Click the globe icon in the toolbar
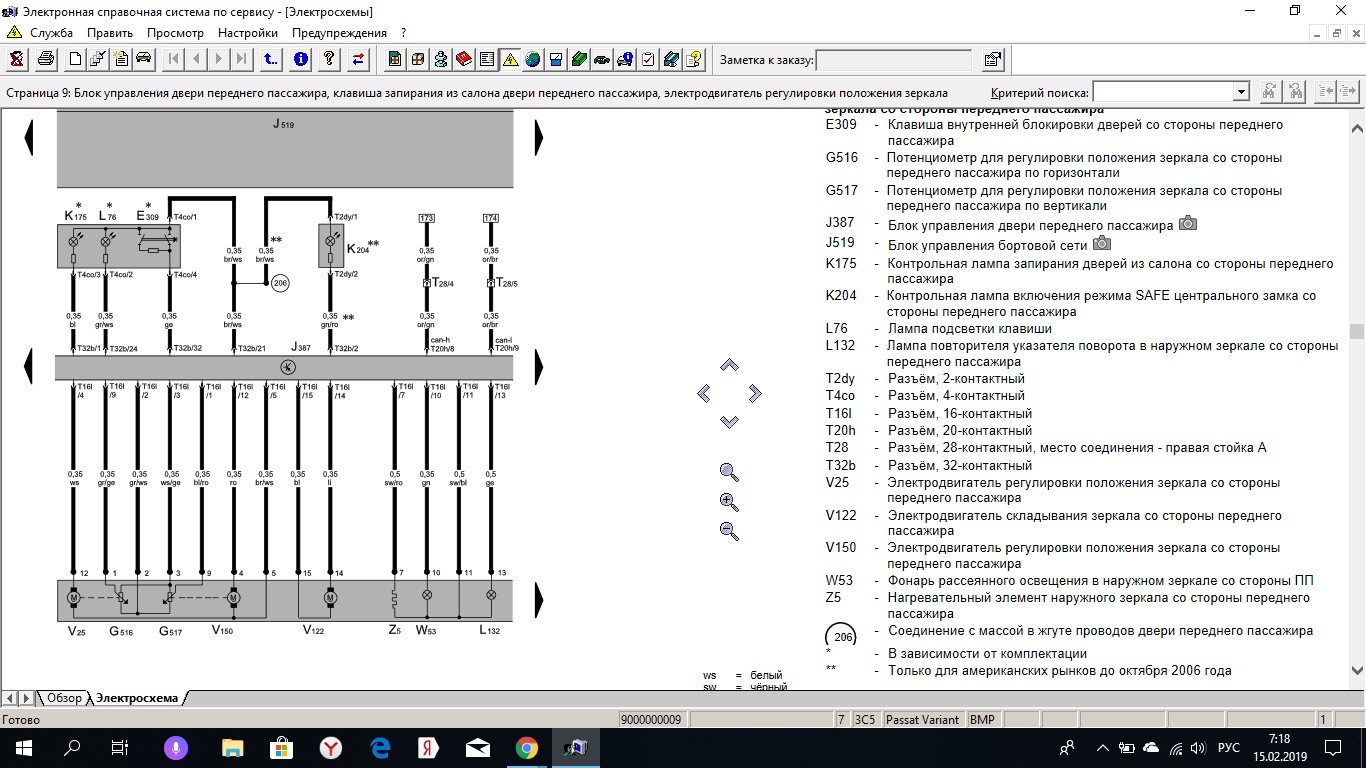The height and width of the screenshot is (768, 1366). 532,59
